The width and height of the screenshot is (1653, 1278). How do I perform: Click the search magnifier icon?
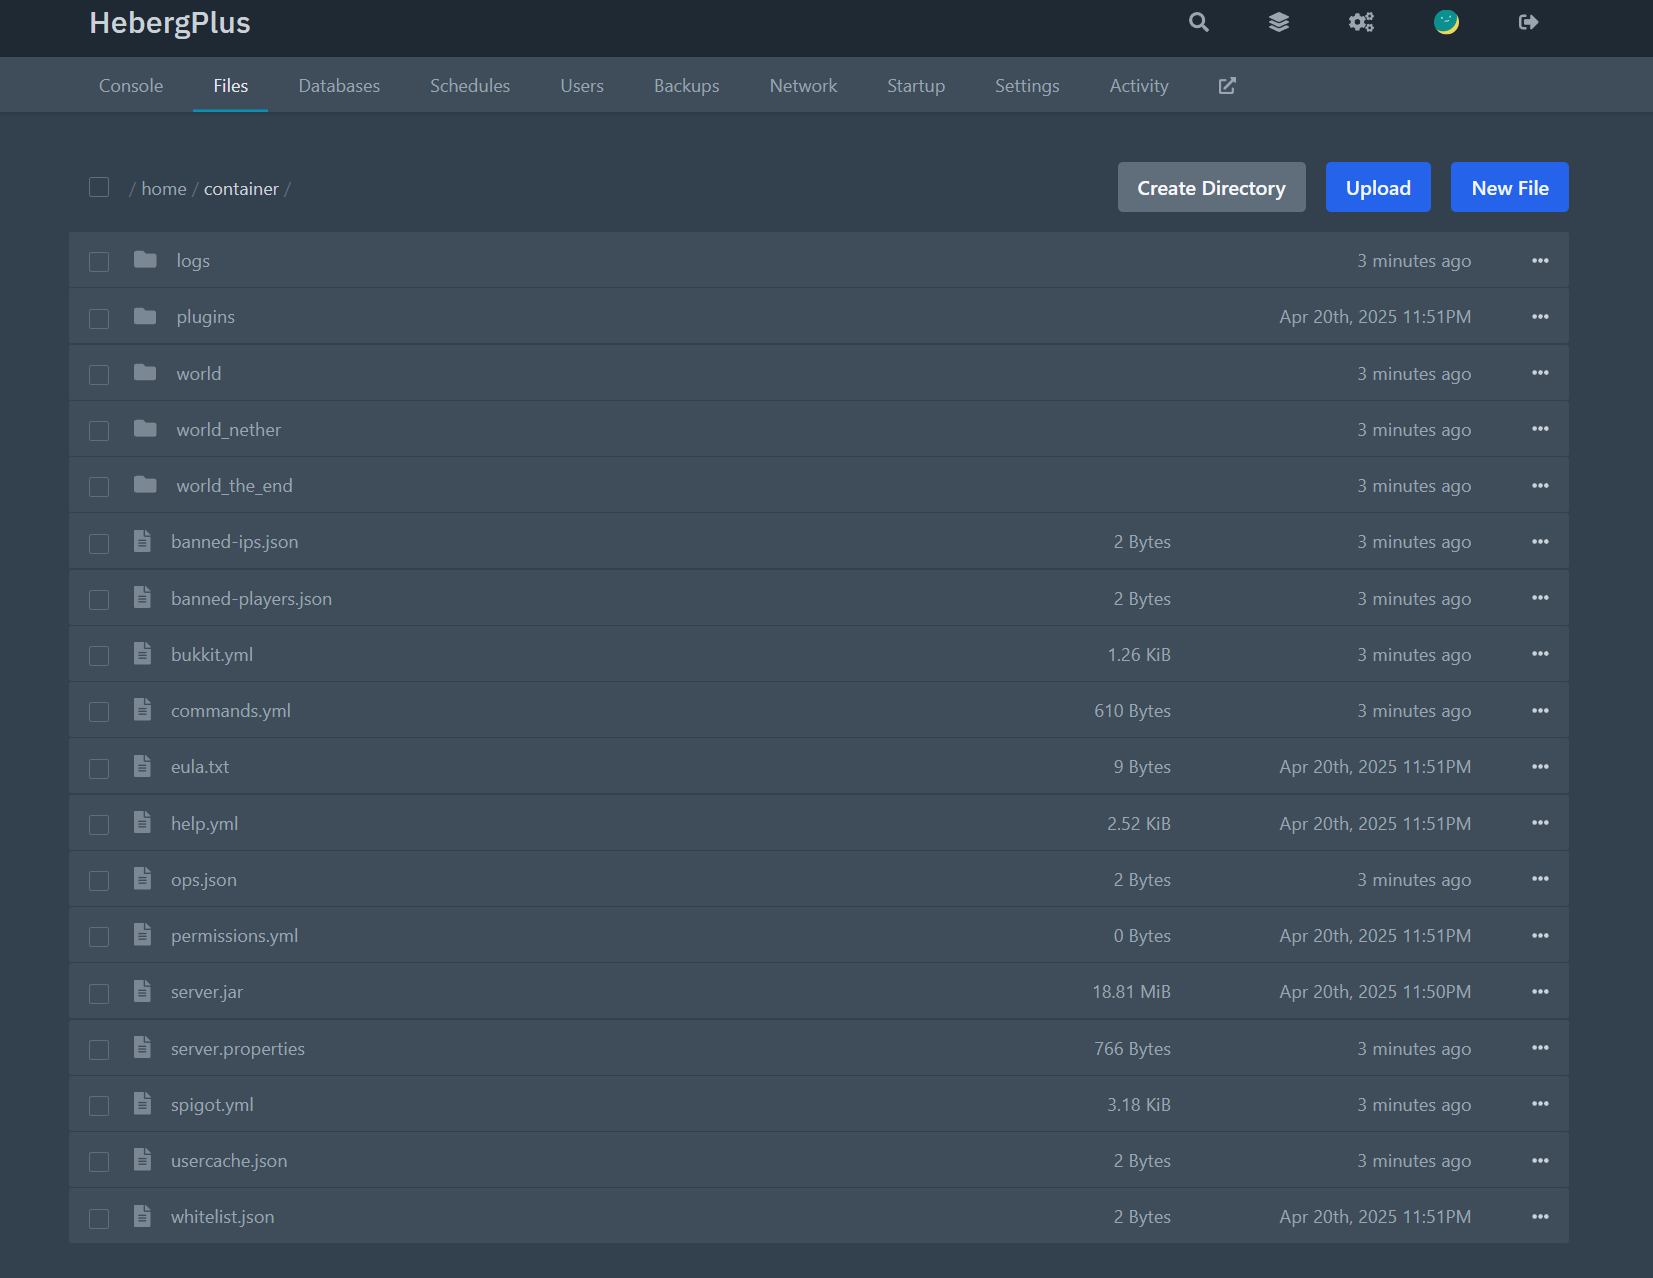tap(1198, 22)
